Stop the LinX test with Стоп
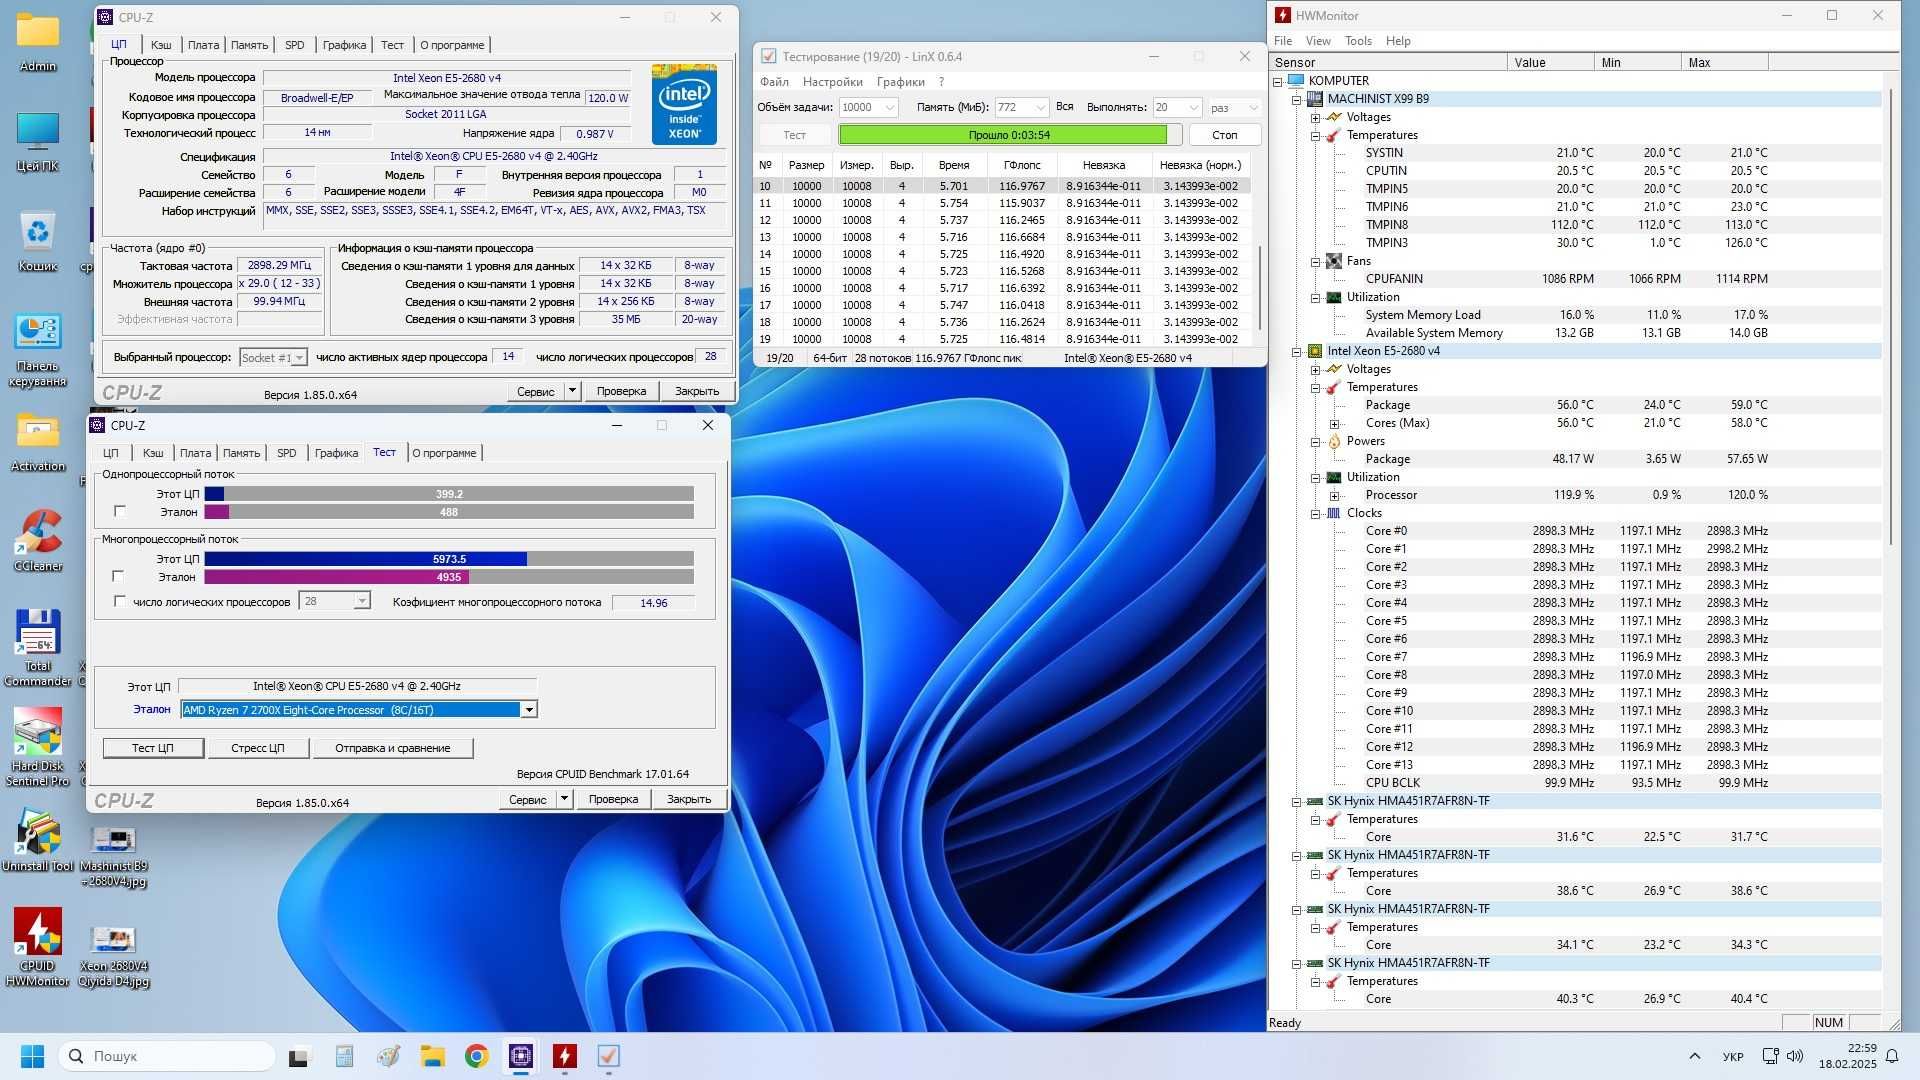The width and height of the screenshot is (1920, 1080). point(1224,135)
